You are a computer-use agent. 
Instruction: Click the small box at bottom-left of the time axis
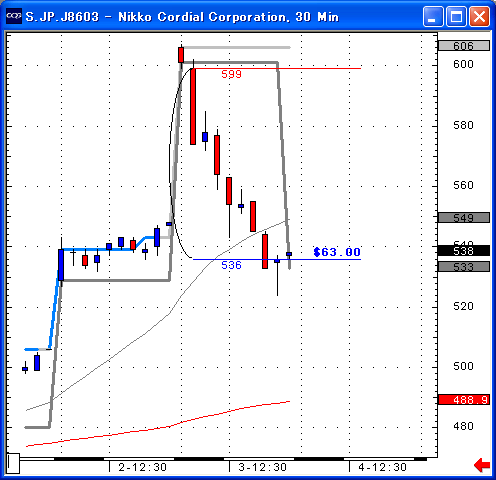[x=13, y=463]
